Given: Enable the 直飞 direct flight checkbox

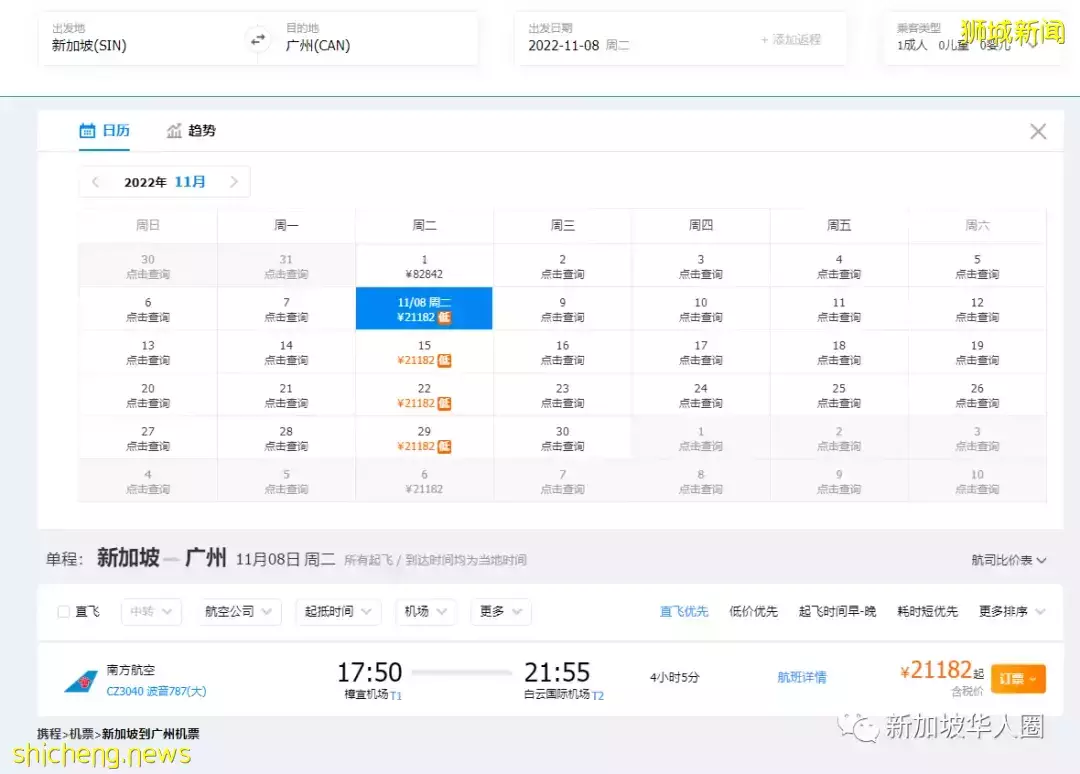Looking at the screenshot, I should pos(62,612).
